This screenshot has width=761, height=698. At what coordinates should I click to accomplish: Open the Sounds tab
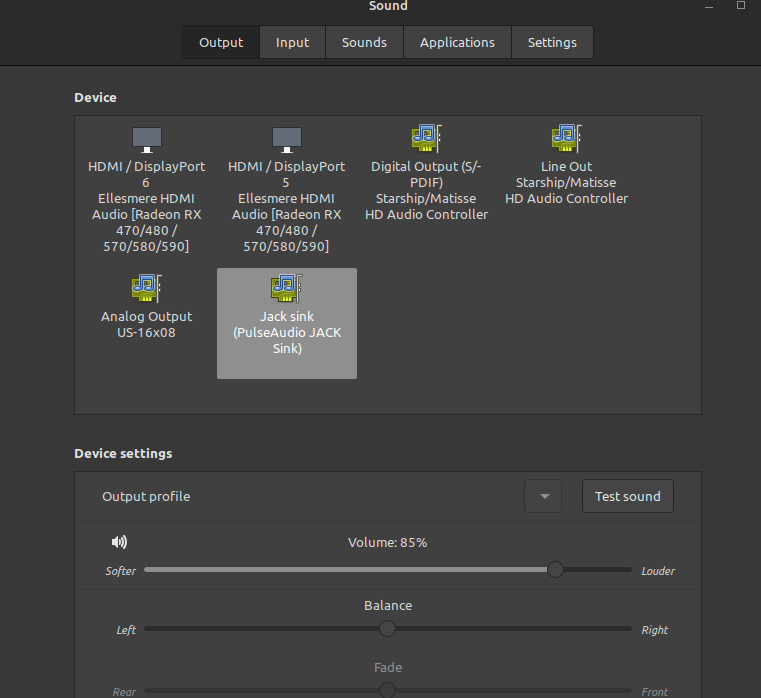click(x=364, y=42)
